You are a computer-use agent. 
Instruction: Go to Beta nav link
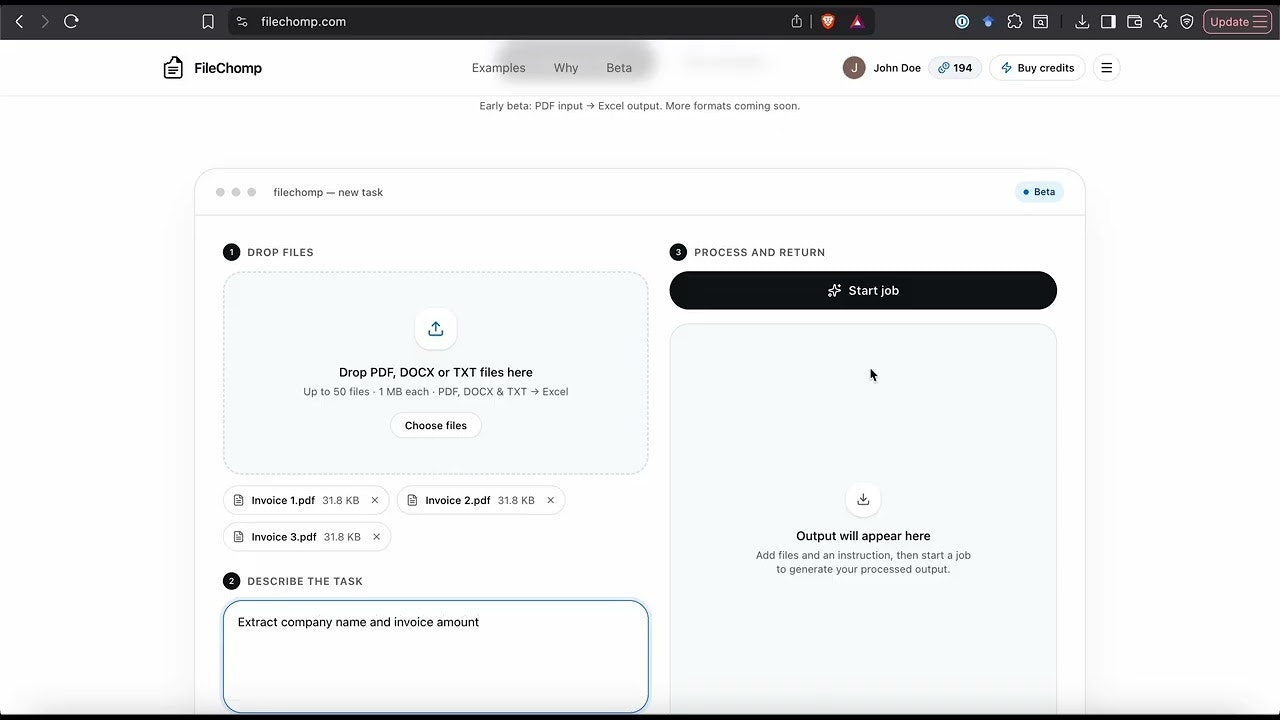[619, 68]
